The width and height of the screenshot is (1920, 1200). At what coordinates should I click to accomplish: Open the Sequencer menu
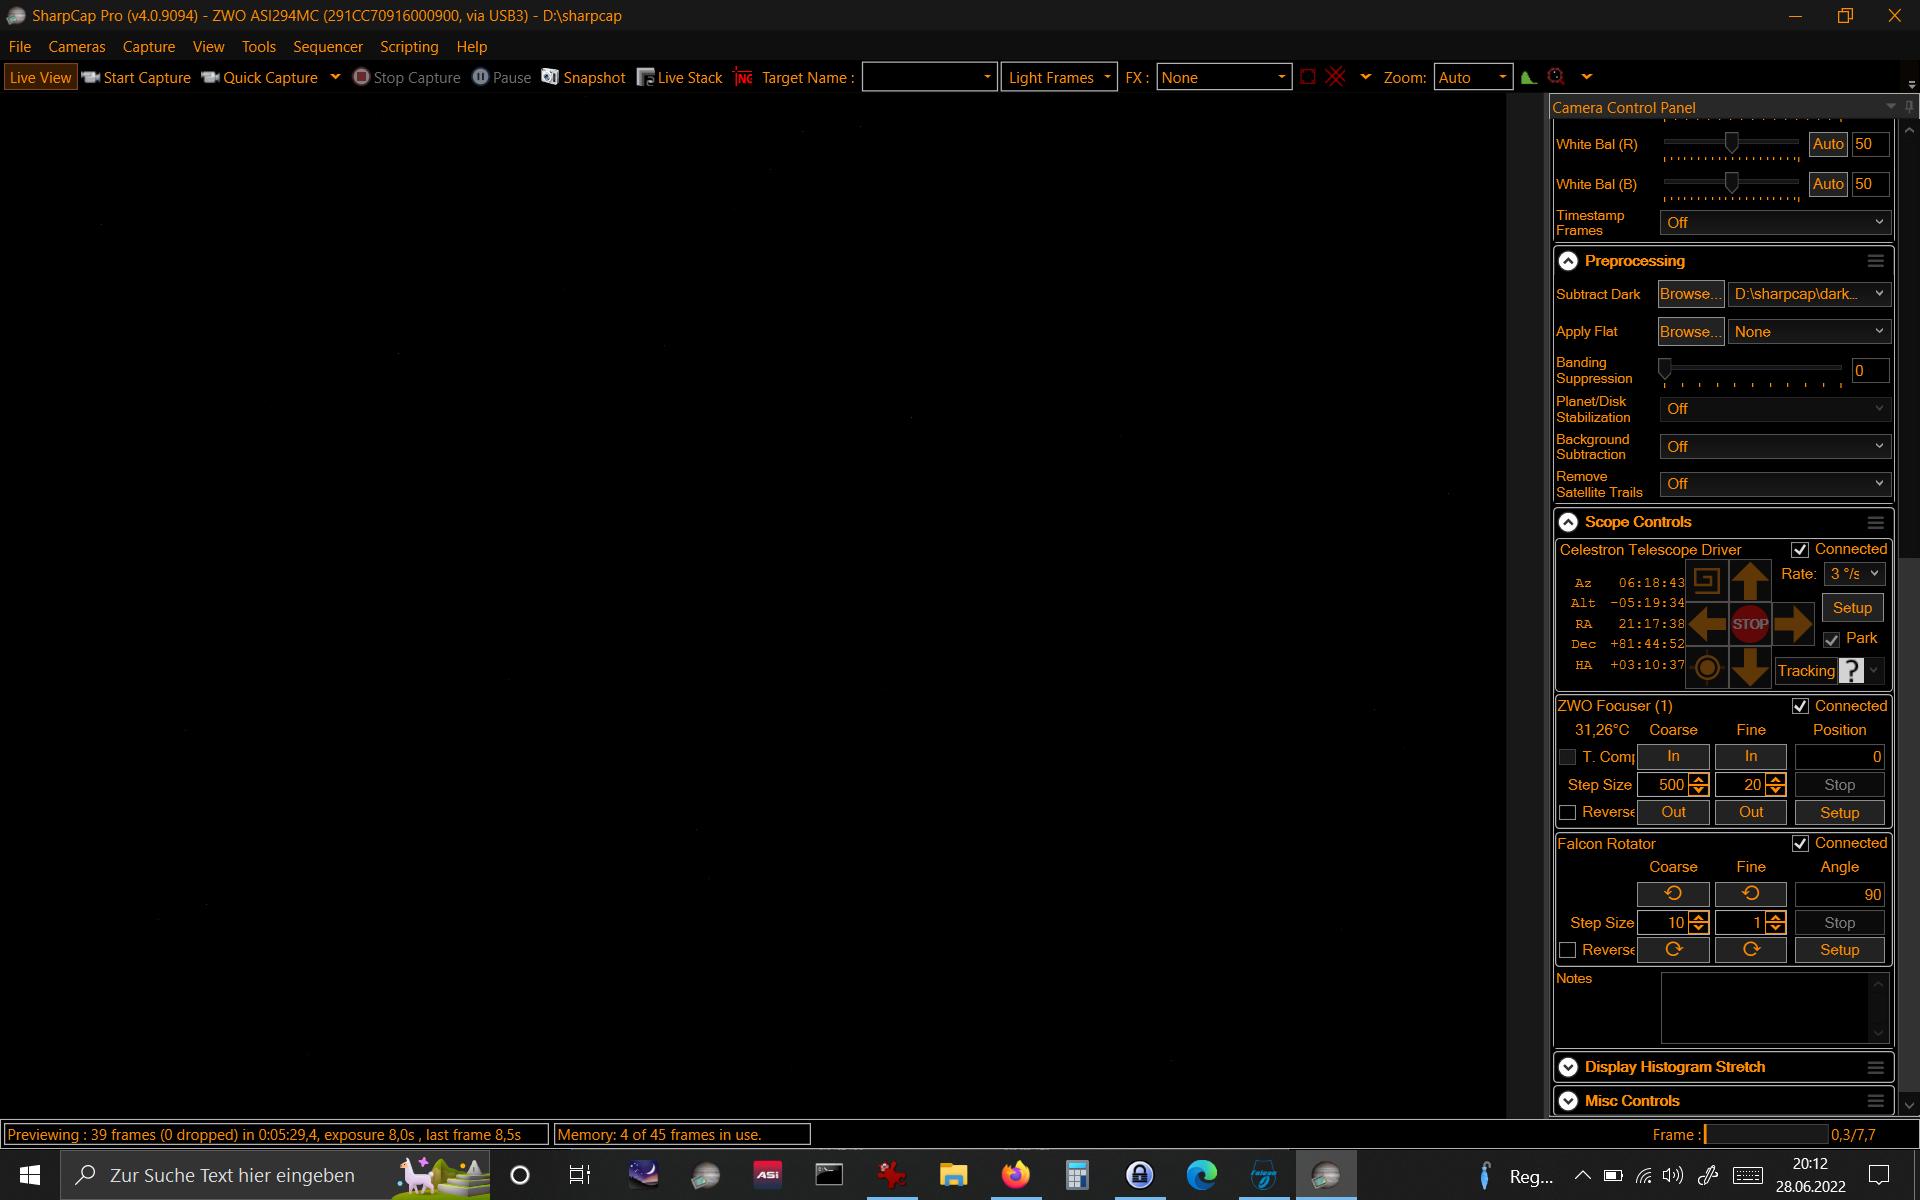(x=328, y=47)
